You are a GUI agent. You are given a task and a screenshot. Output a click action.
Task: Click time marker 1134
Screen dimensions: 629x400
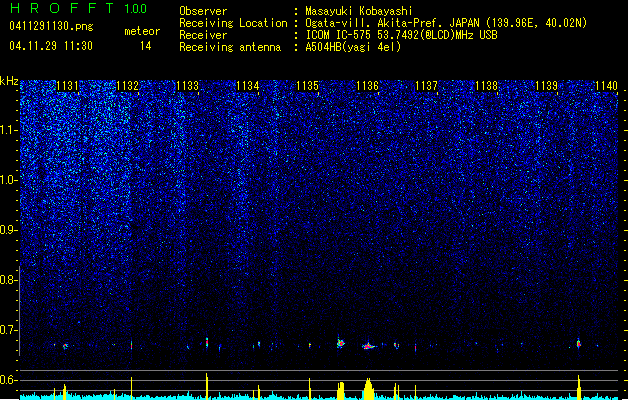(248, 86)
